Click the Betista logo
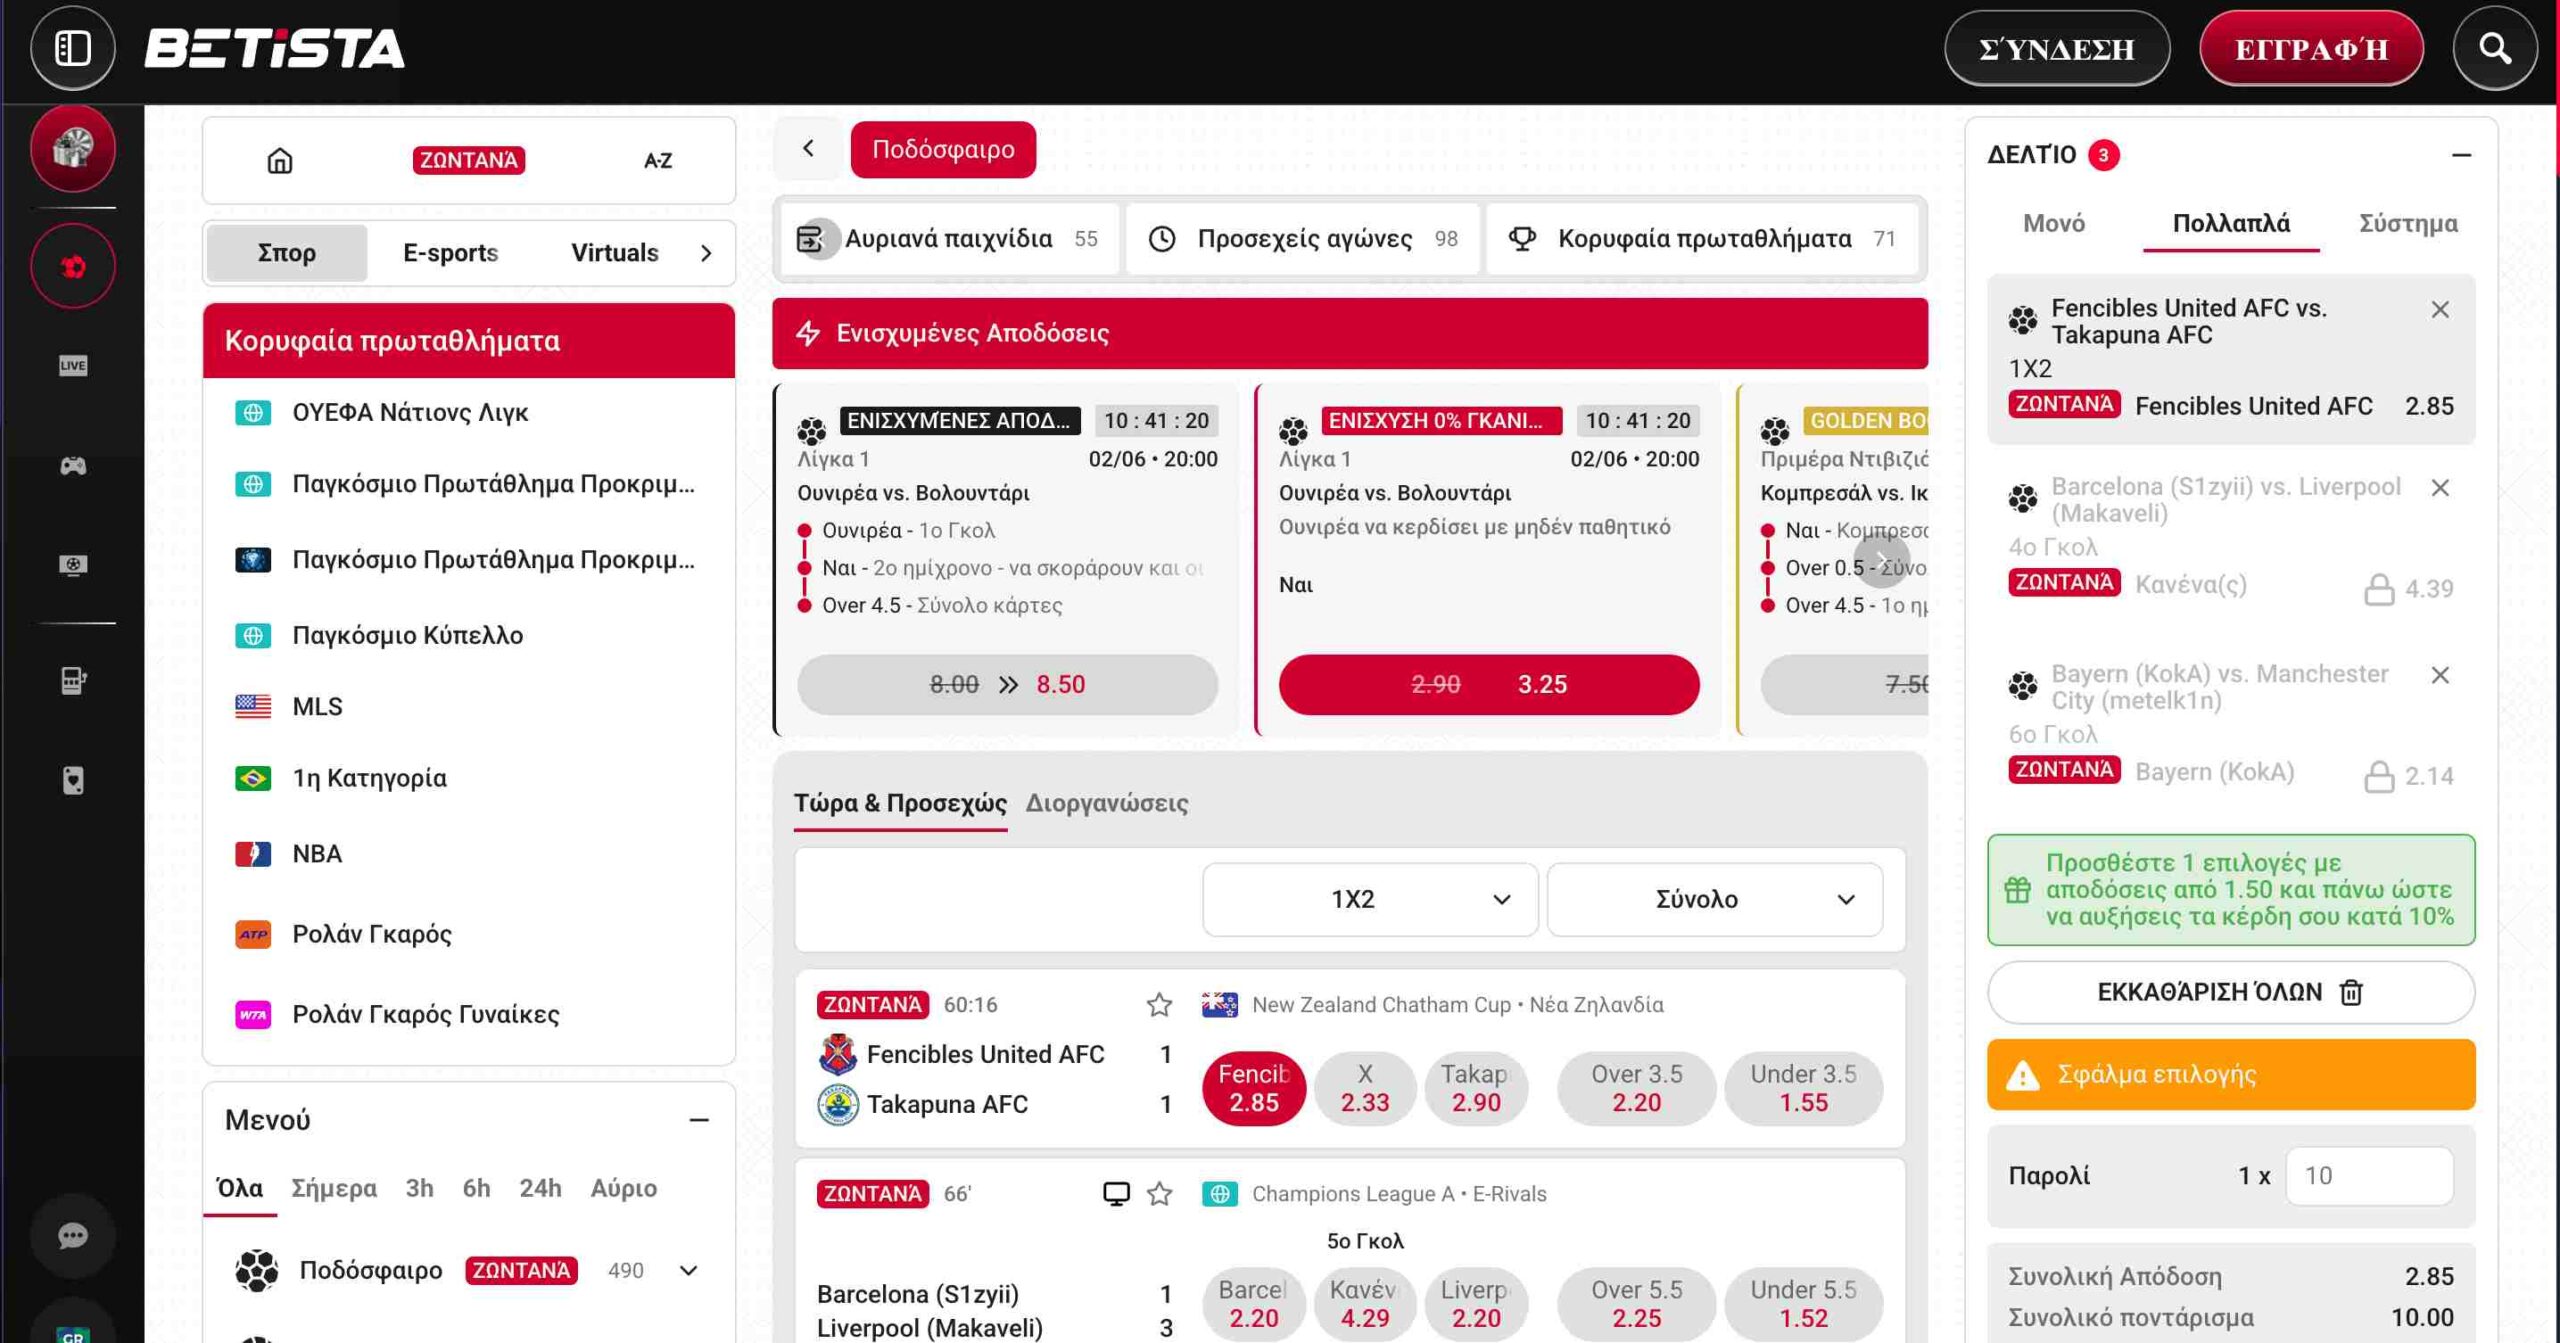The image size is (2560, 1343). [274, 48]
